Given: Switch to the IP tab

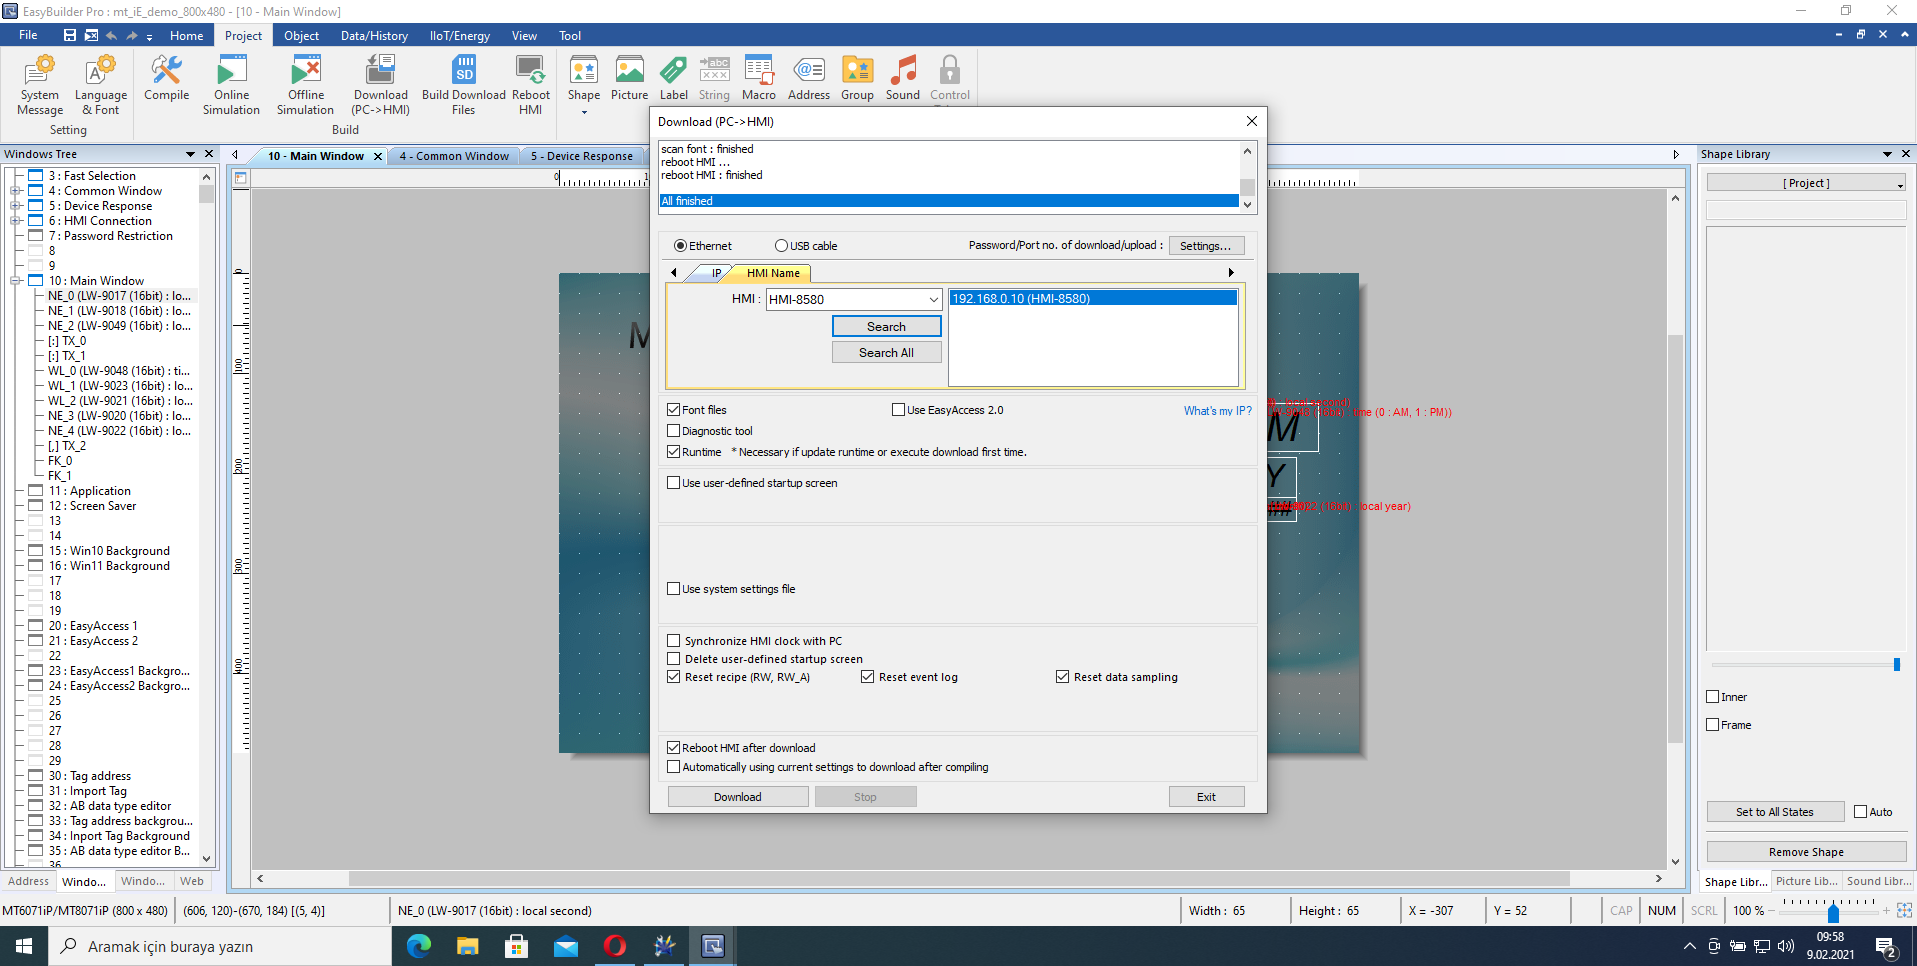Looking at the screenshot, I should [x=715, y=273].
